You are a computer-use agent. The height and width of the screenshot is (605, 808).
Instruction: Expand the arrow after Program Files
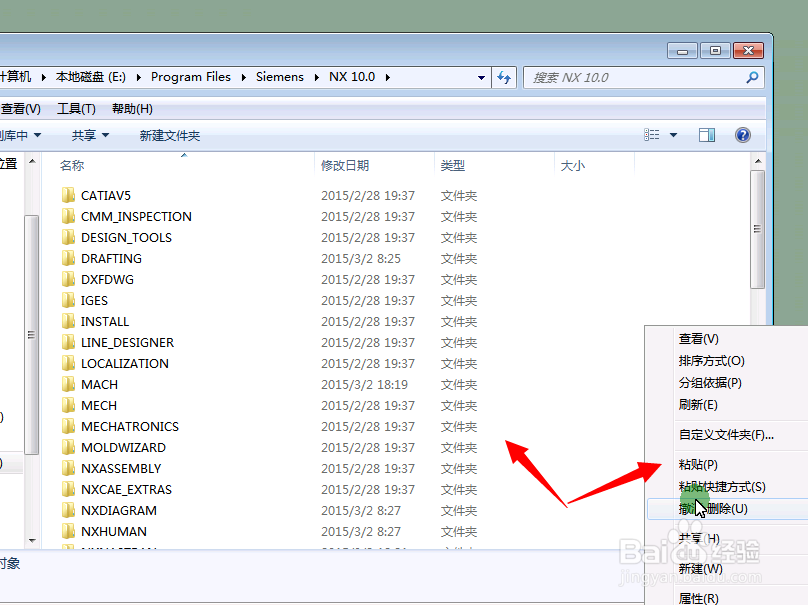pos(243,77)
